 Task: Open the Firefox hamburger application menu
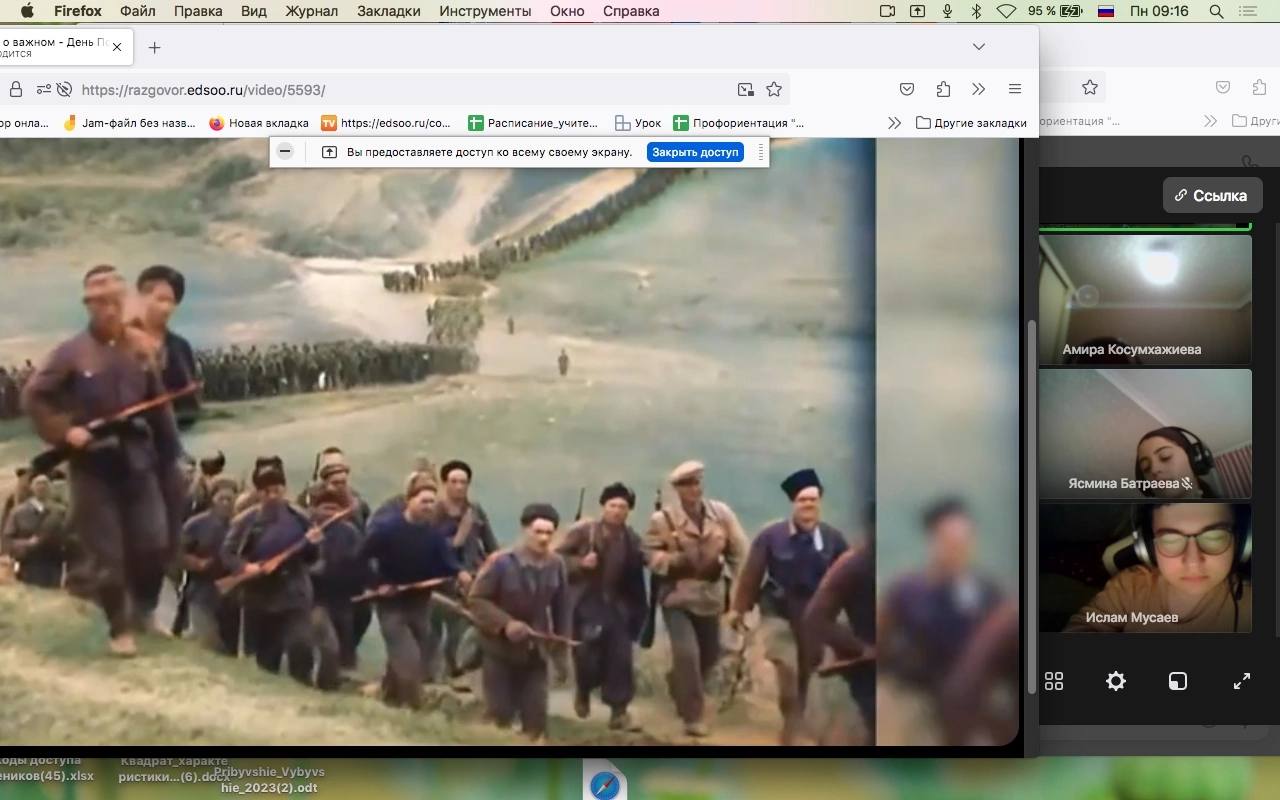pyautogui.click(x=1015, y=89)
